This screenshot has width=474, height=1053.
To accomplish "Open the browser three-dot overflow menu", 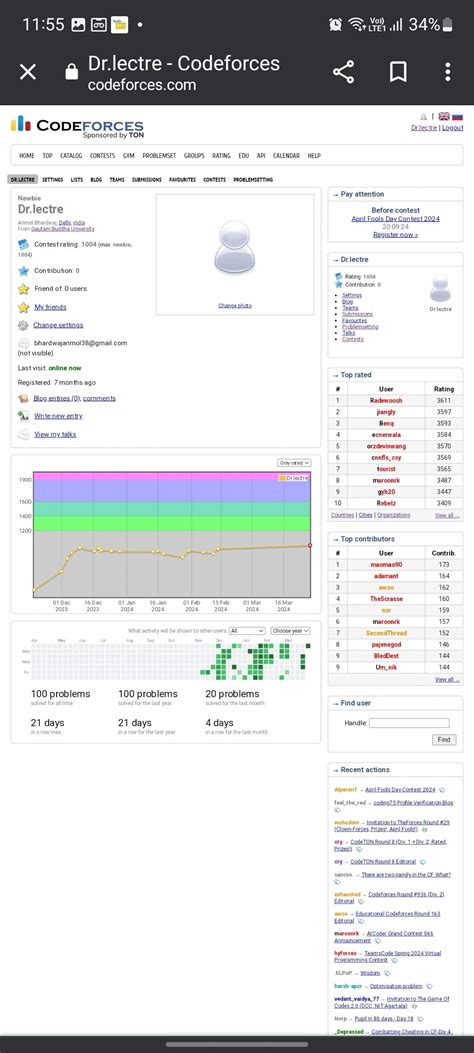I will [447, 72].
